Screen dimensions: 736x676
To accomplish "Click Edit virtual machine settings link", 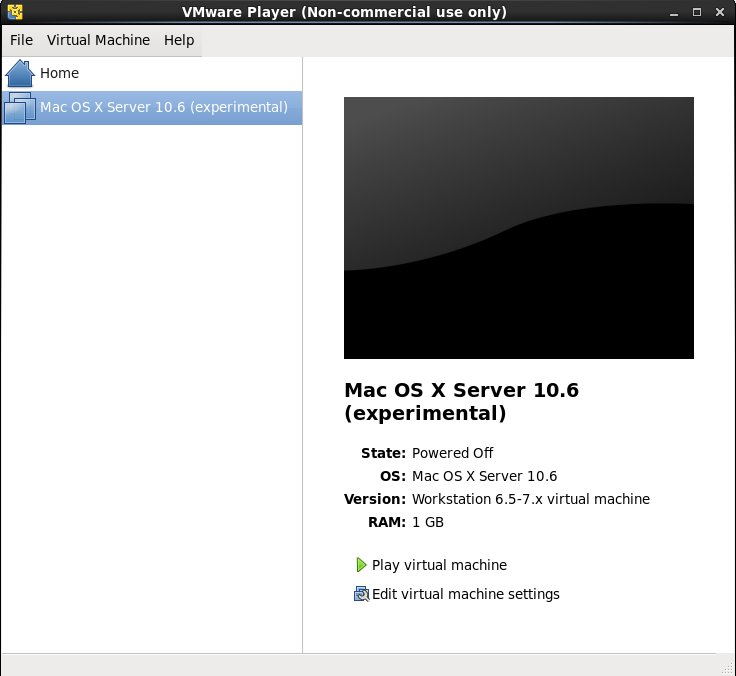I will point(466,594).
